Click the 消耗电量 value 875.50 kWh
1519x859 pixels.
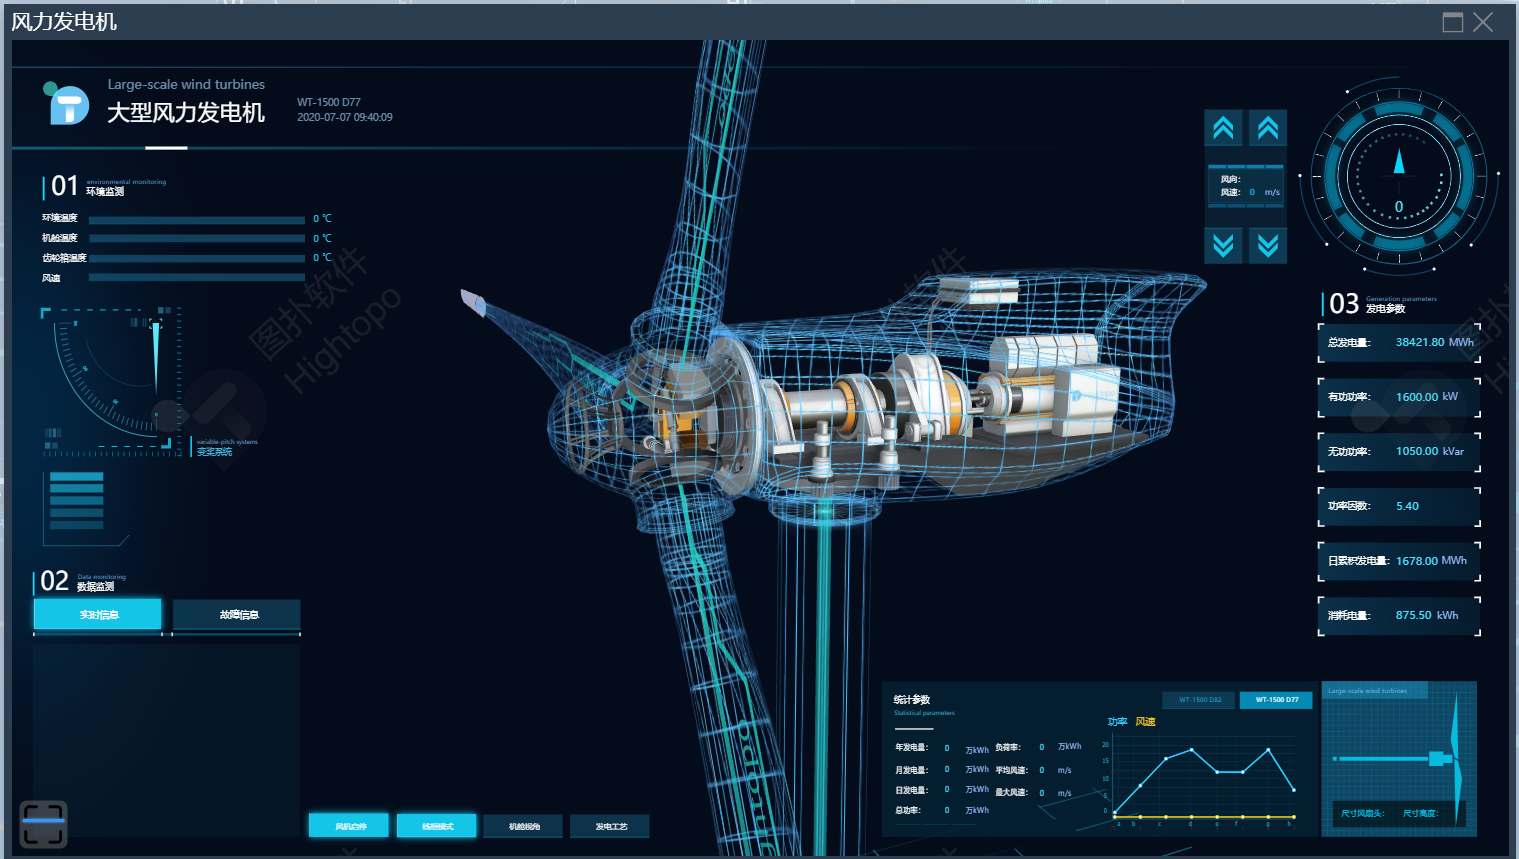tap(1427, 615)
